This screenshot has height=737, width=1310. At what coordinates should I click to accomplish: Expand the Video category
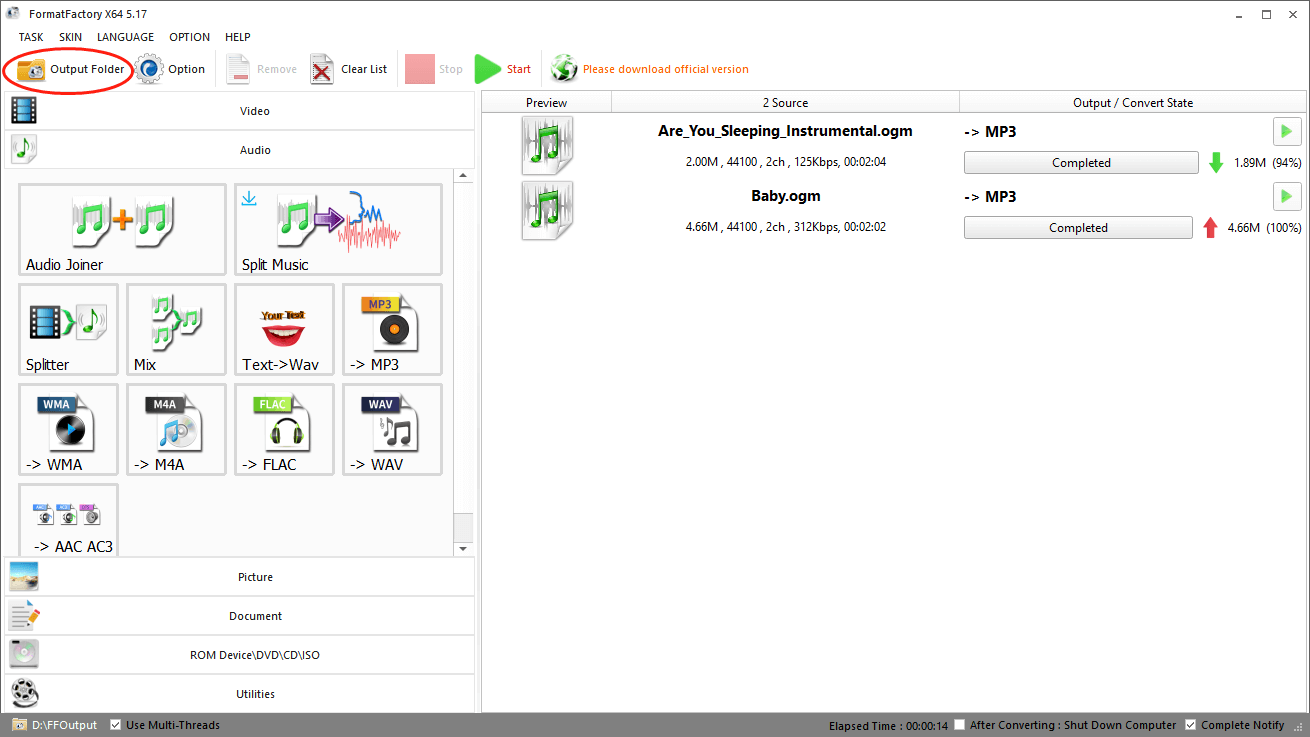[x=240, y=111]
